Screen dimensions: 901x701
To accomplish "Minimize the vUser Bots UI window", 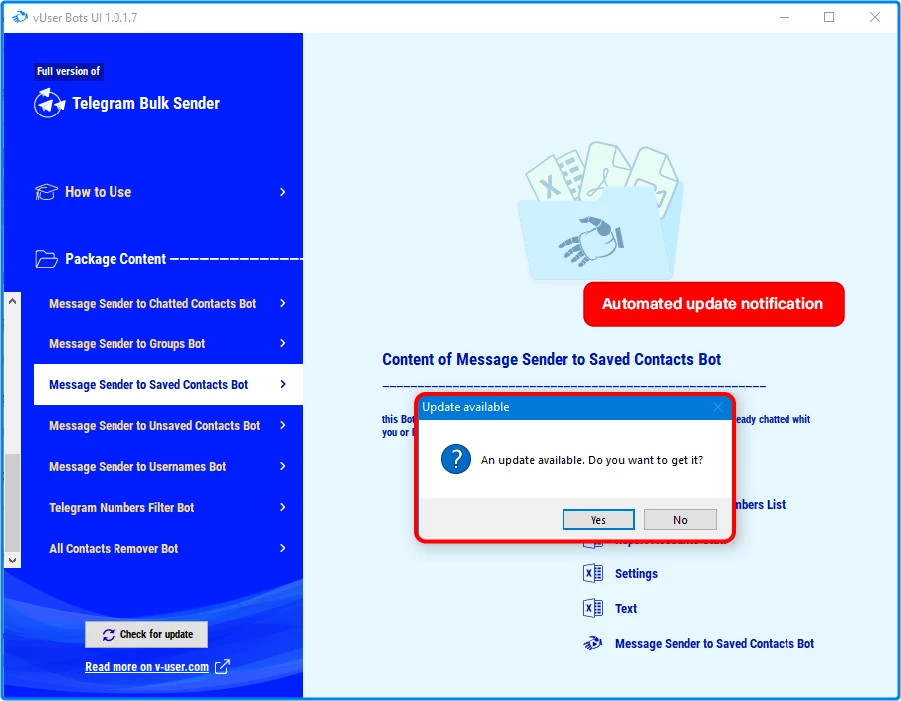I will (784, 17).
